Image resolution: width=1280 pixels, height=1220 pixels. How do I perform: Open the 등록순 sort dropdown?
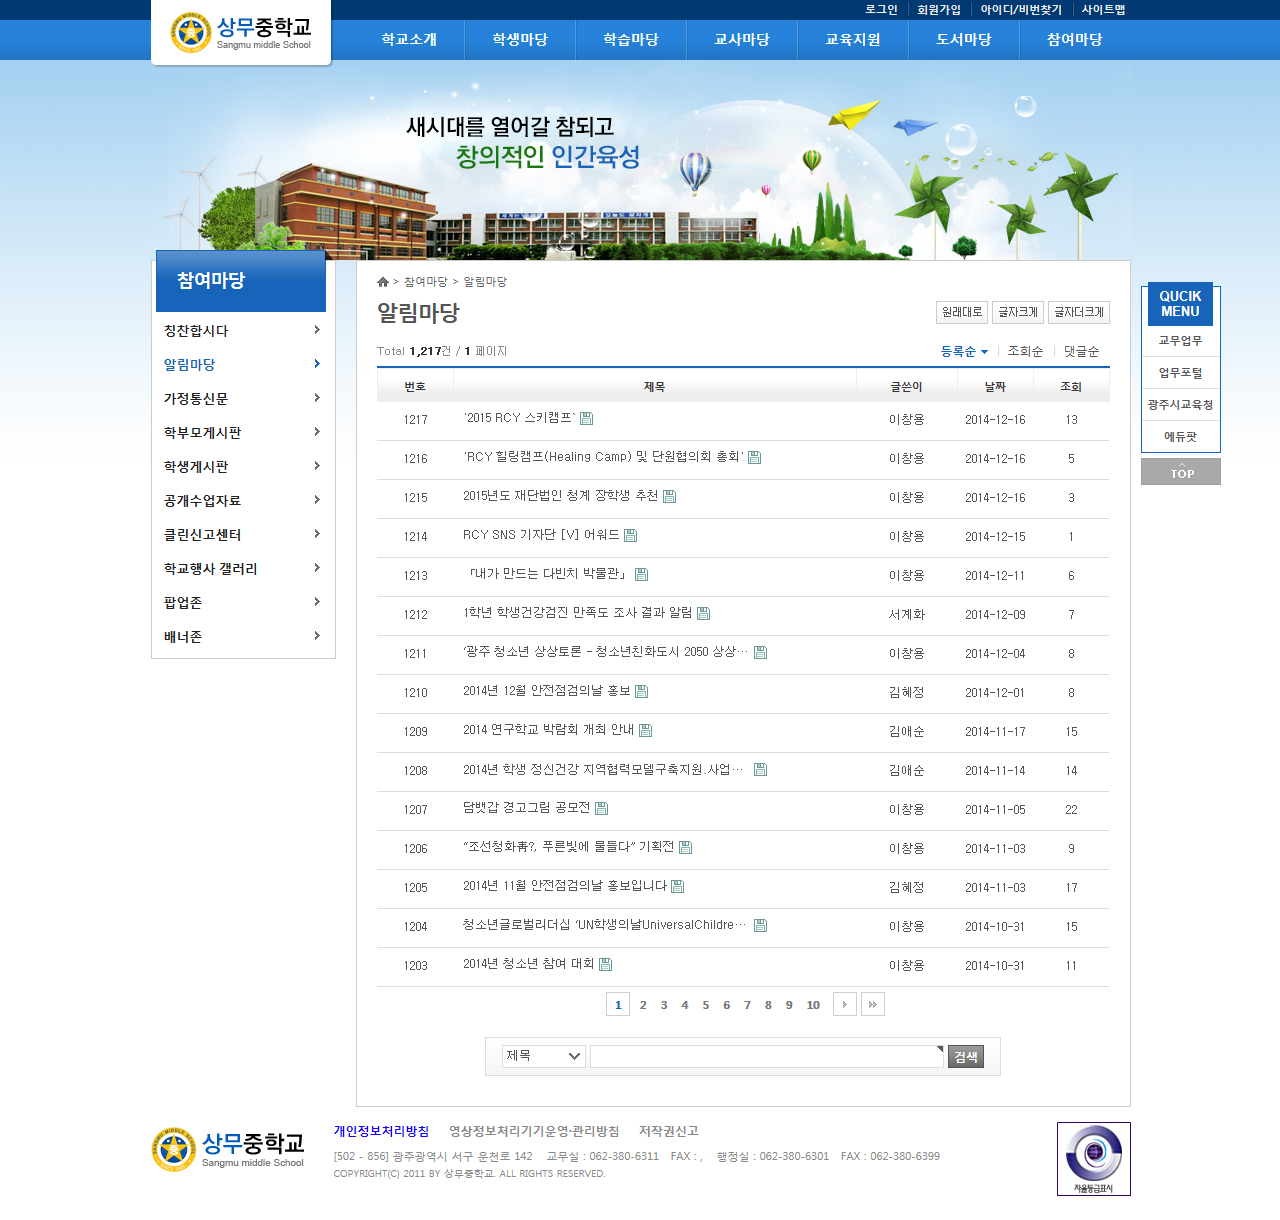pos(963,351)
